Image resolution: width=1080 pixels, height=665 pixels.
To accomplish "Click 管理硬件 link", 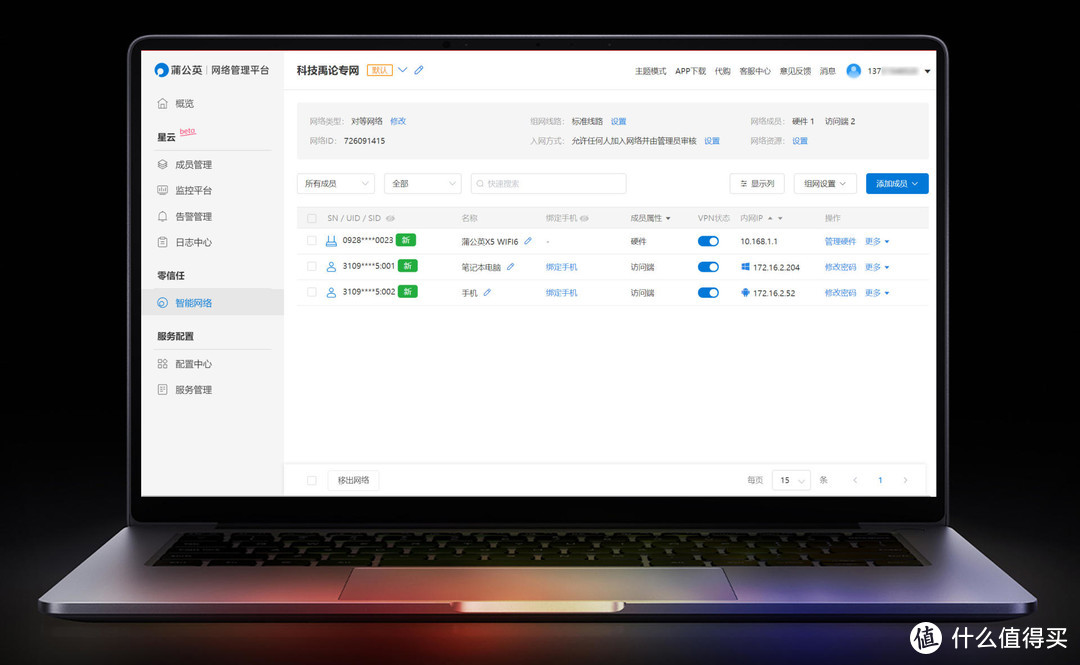I will 840,241.
